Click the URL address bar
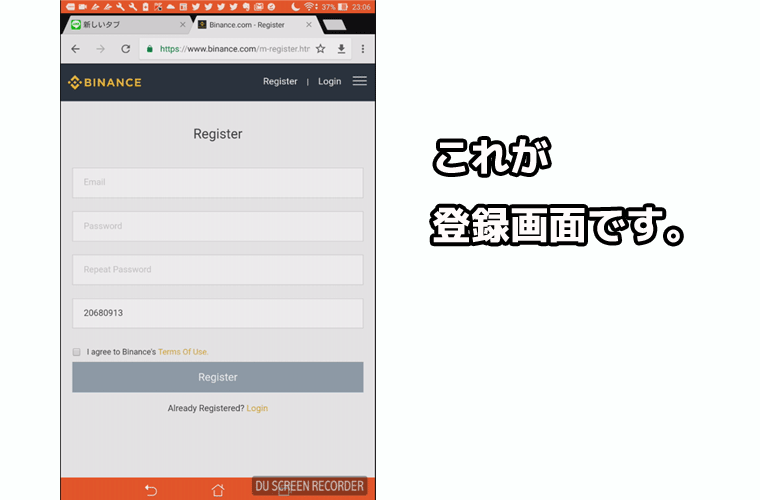 pyautogui.click(x=235, y=49)
